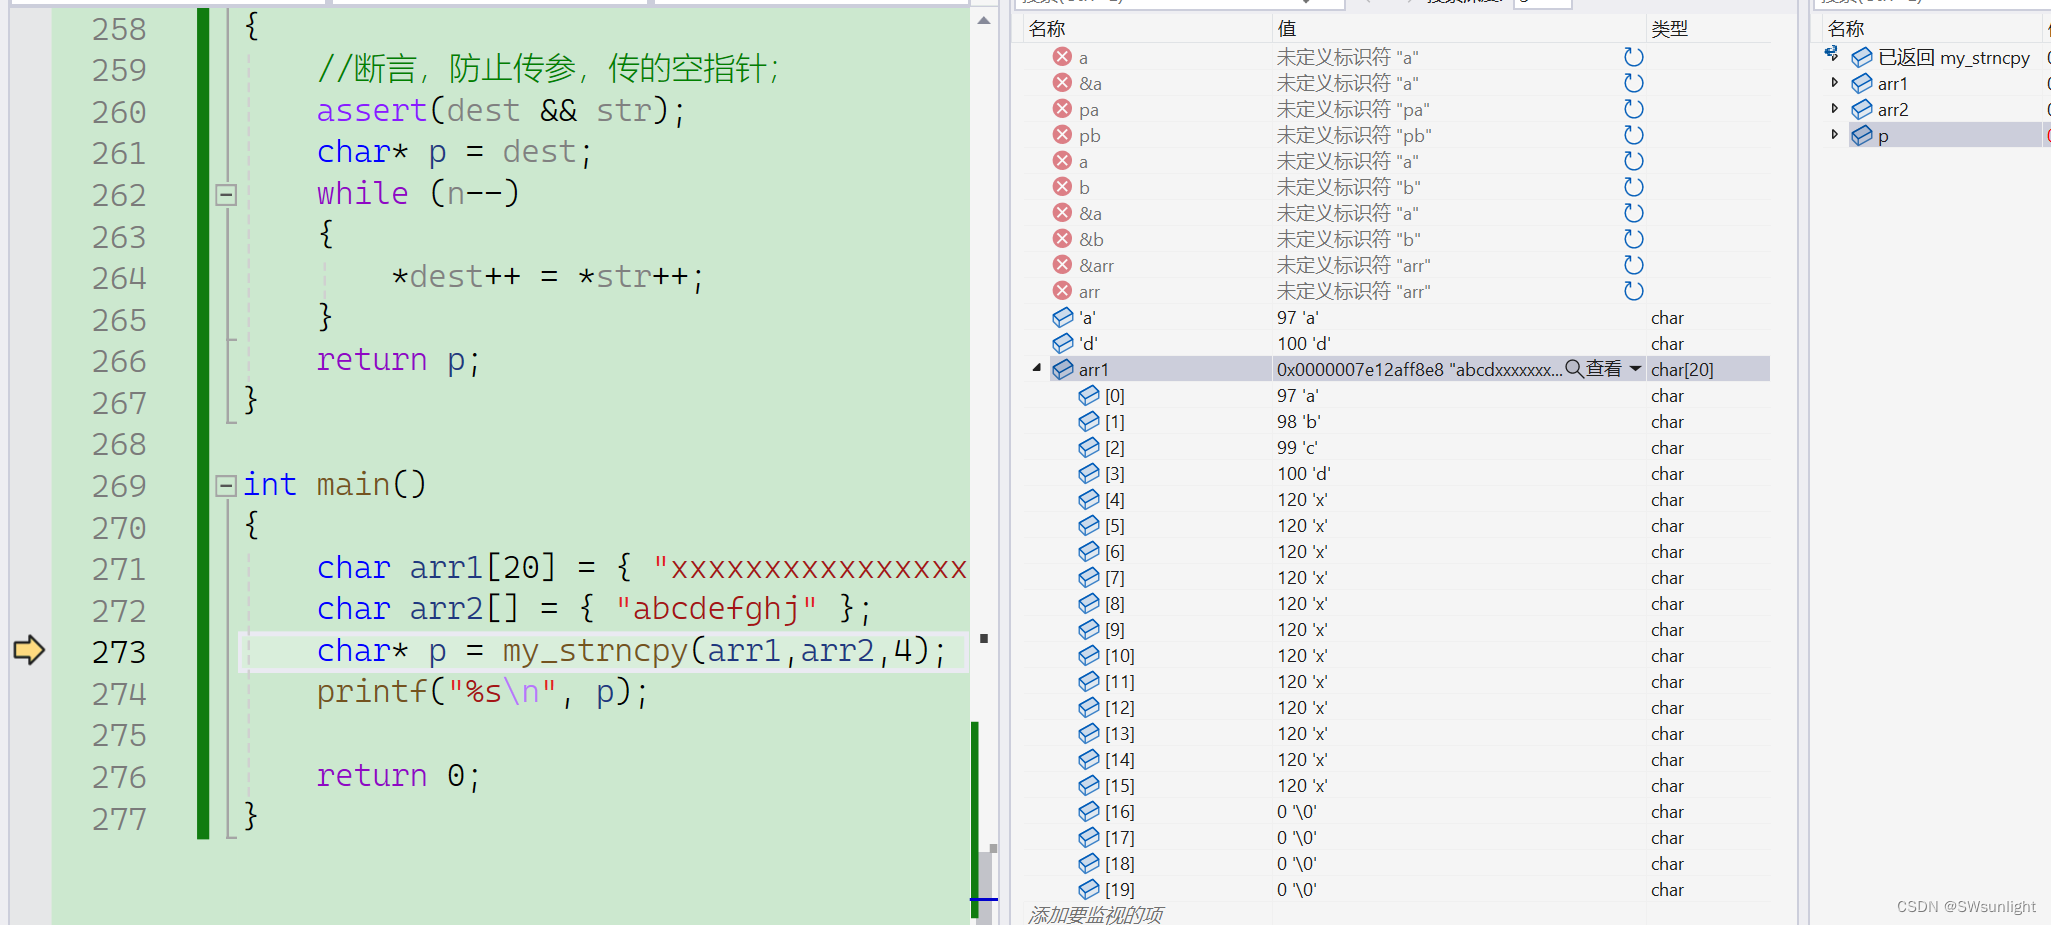Click returned my_strncpy icon in autos panel

(x=1861, y=58)
